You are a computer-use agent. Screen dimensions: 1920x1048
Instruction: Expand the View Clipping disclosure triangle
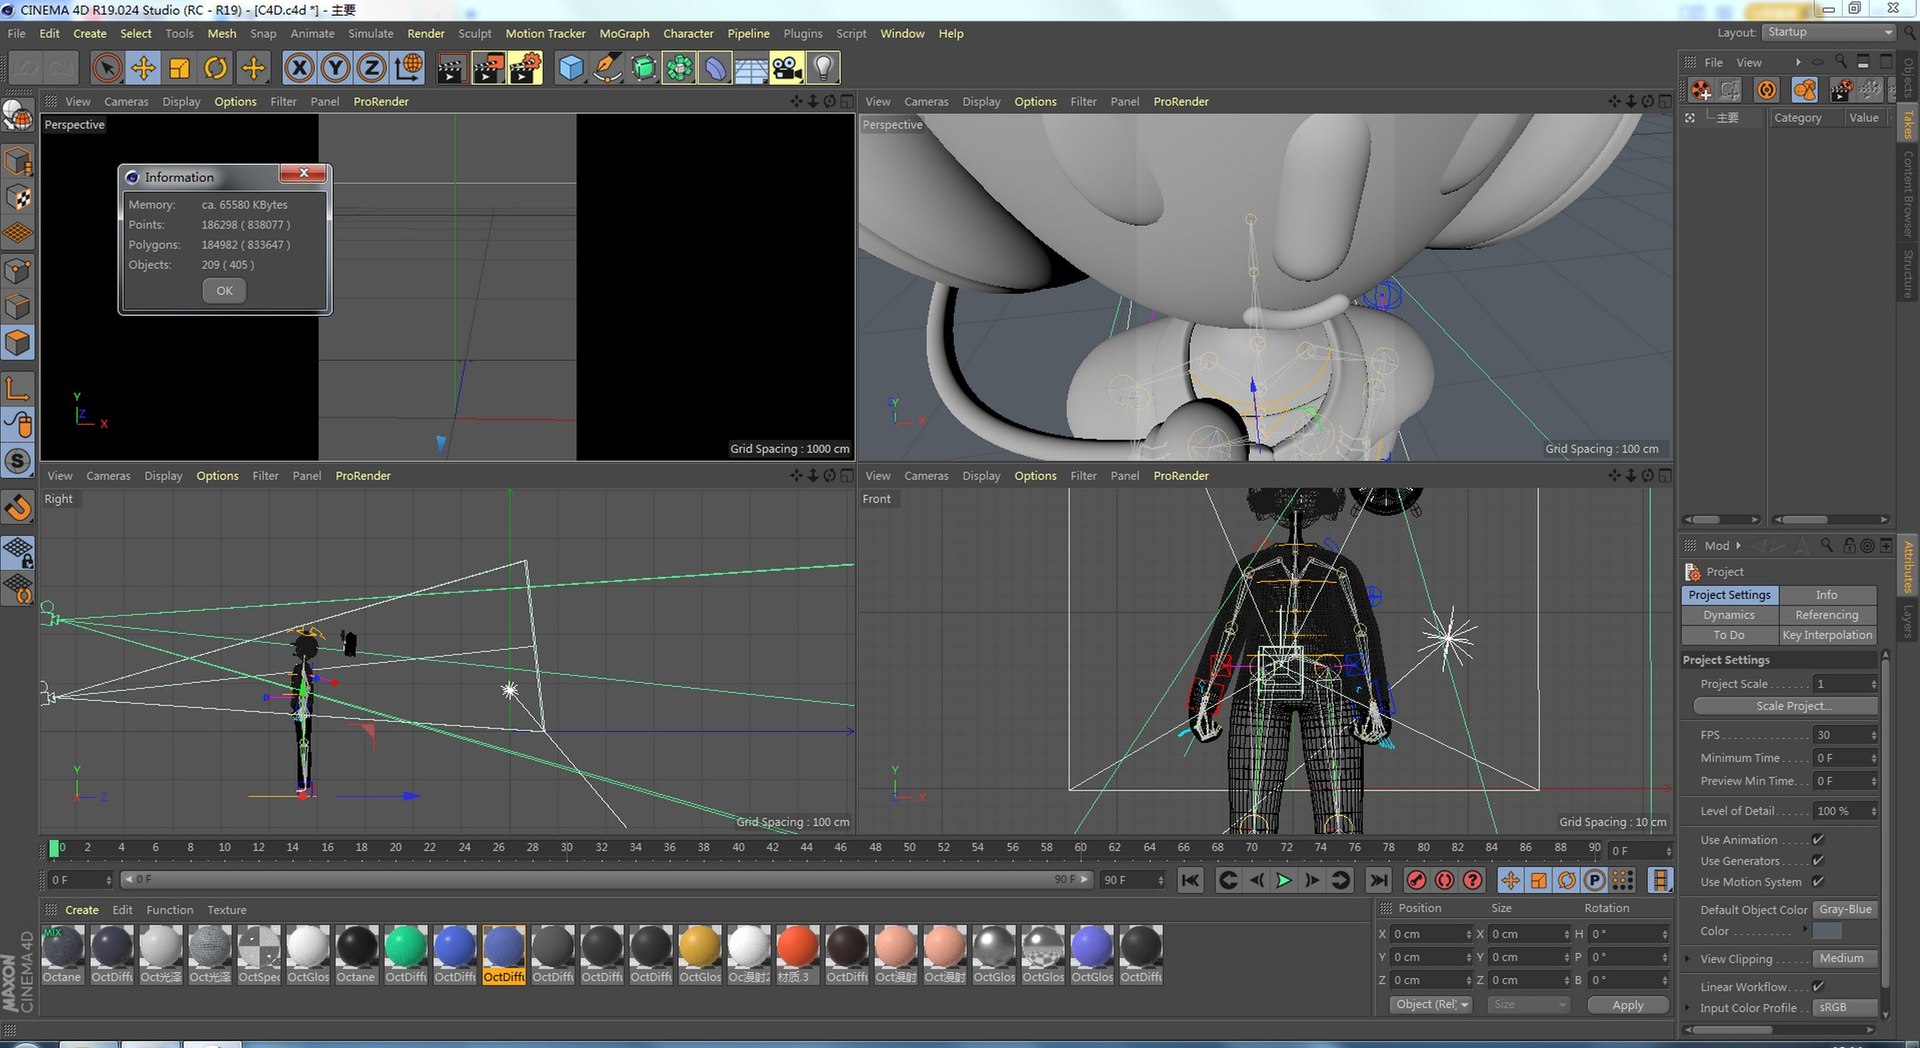click(x=1689, y=959)
